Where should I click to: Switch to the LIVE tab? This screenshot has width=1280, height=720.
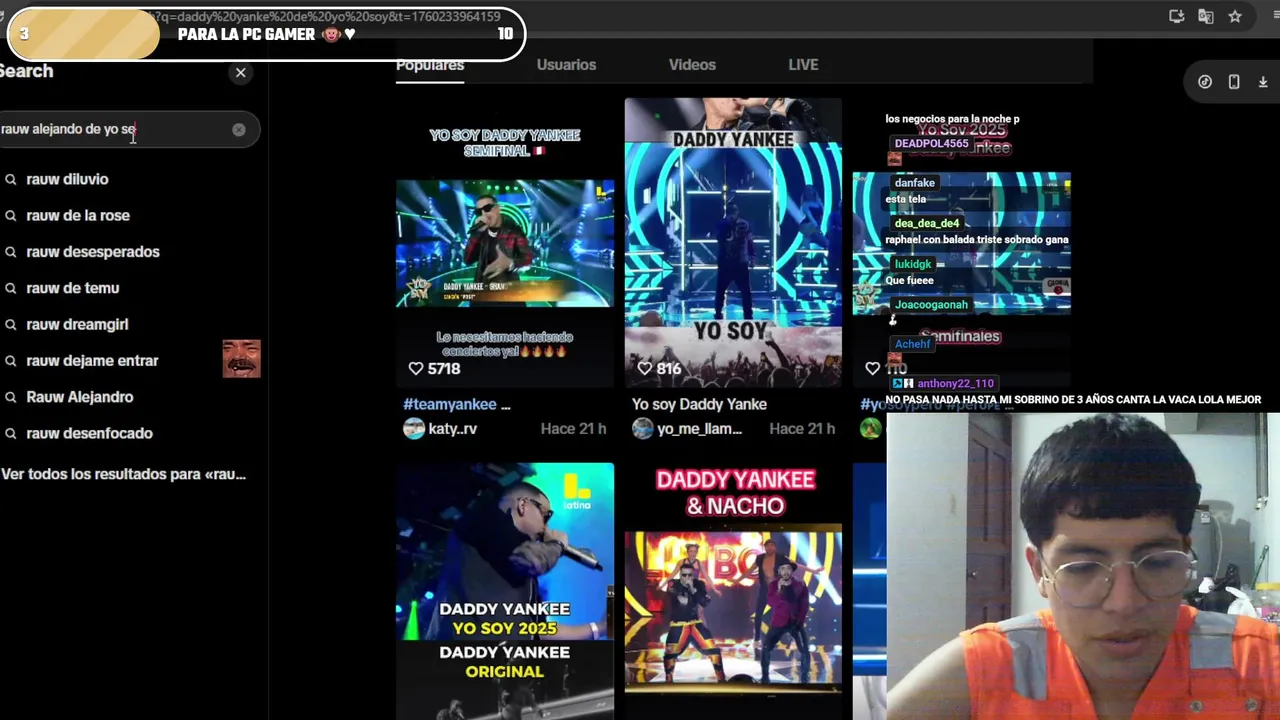803,65
